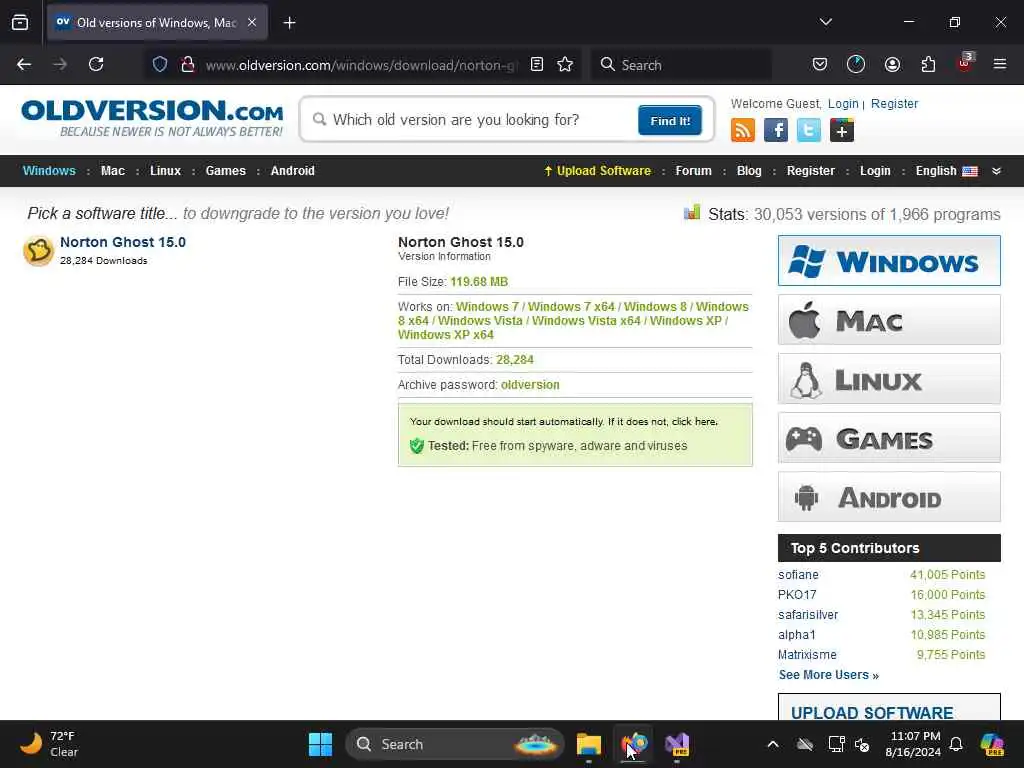Expand the English language dropdown chevron
1024x768 pixels.
tap(996, 171)
